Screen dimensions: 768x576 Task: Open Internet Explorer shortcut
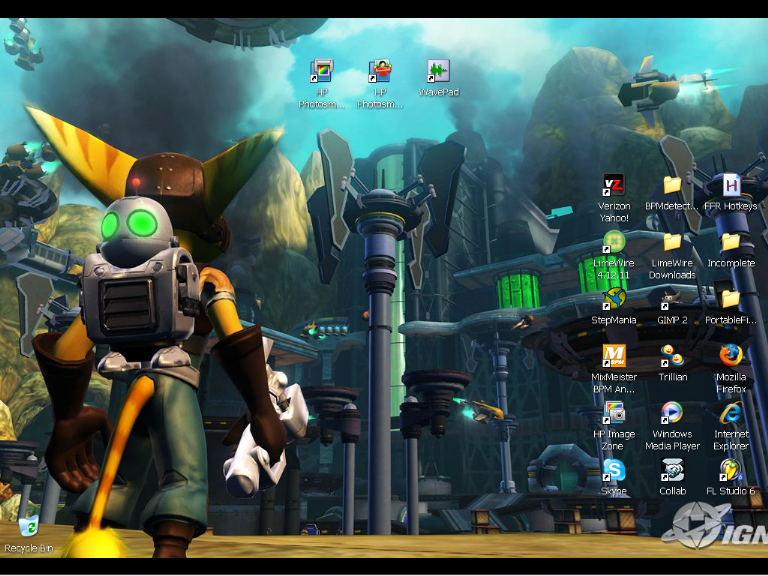click(x=731, y=413)
